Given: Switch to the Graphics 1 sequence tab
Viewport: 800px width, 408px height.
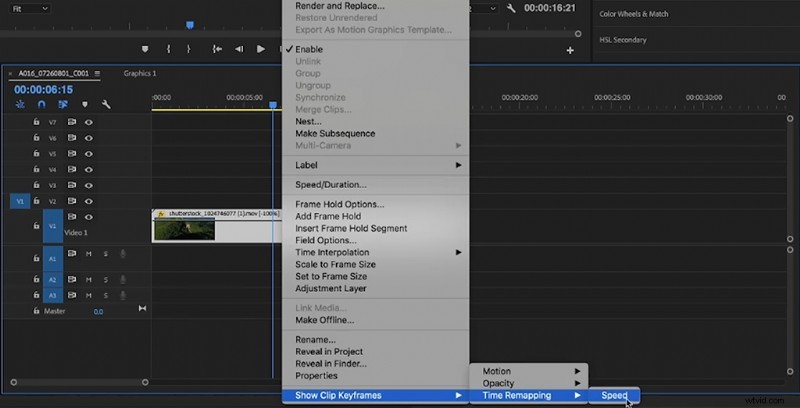Looking at the screenshot, I should pyautogui.click(x=140, y=73).
